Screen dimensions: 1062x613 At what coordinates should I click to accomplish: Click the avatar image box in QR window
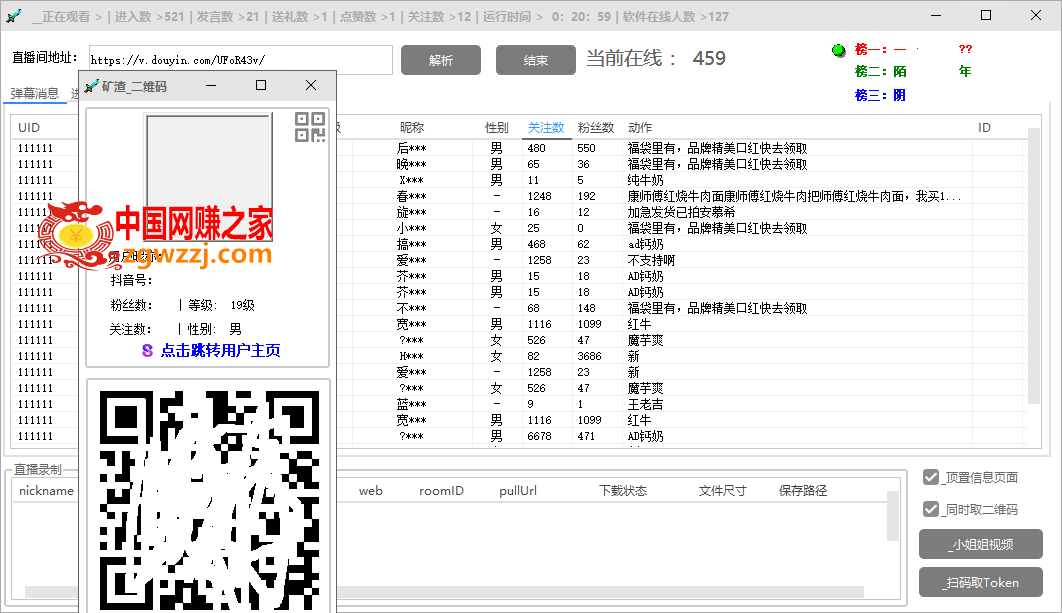209,177
